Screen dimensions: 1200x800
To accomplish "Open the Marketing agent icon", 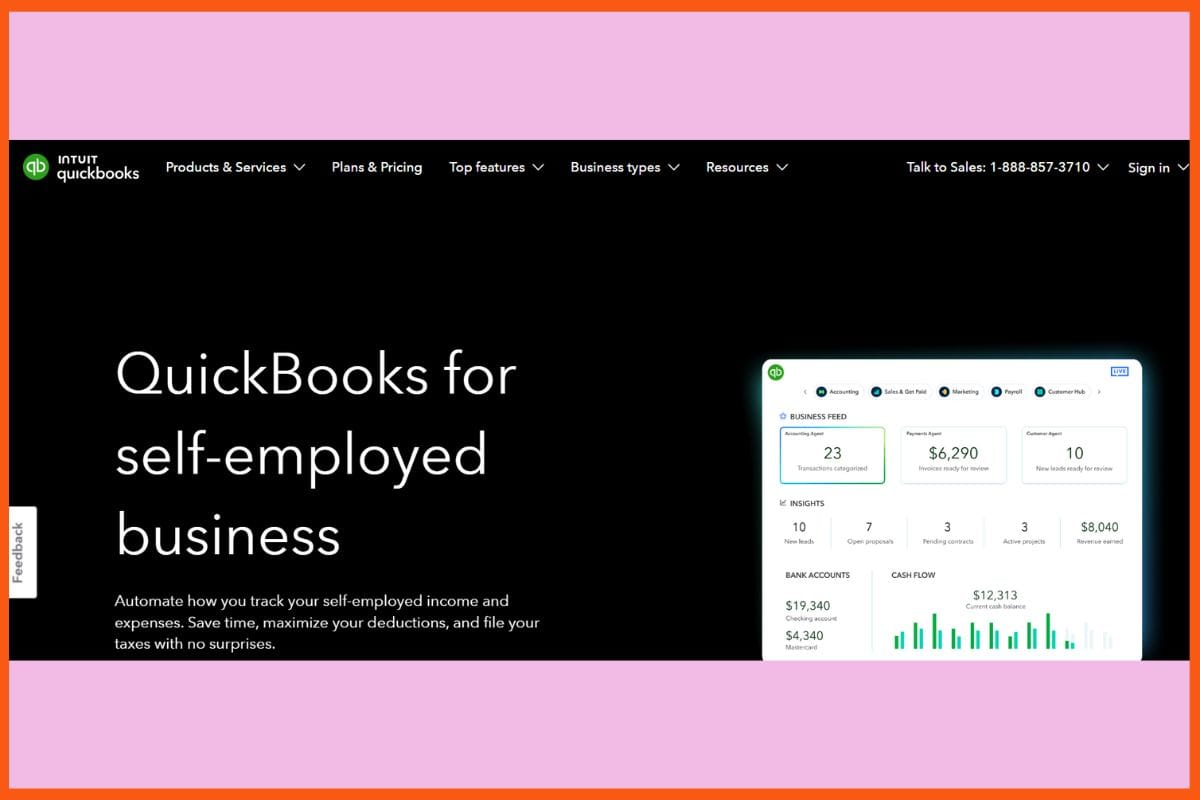I will point(944,391).
